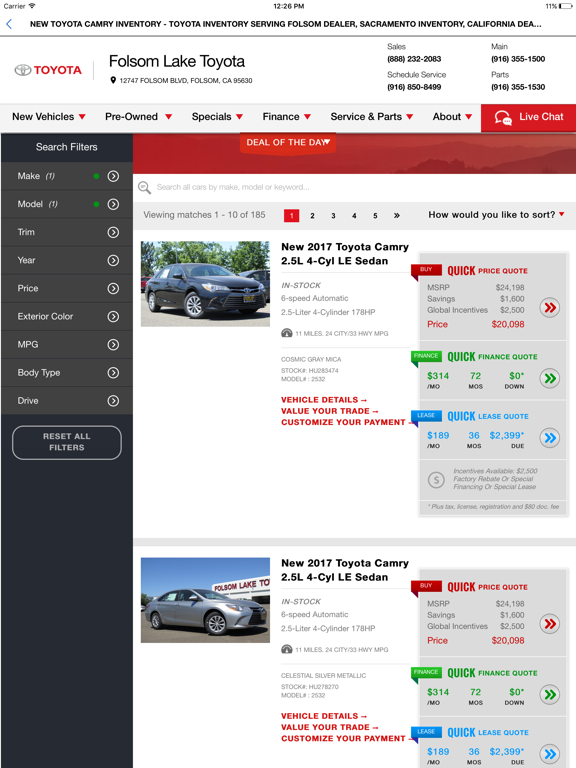Open Customize Your Payment for Celestial Silver Camry
This screenshot has height=768, width=576.
(x=347, y=739)
